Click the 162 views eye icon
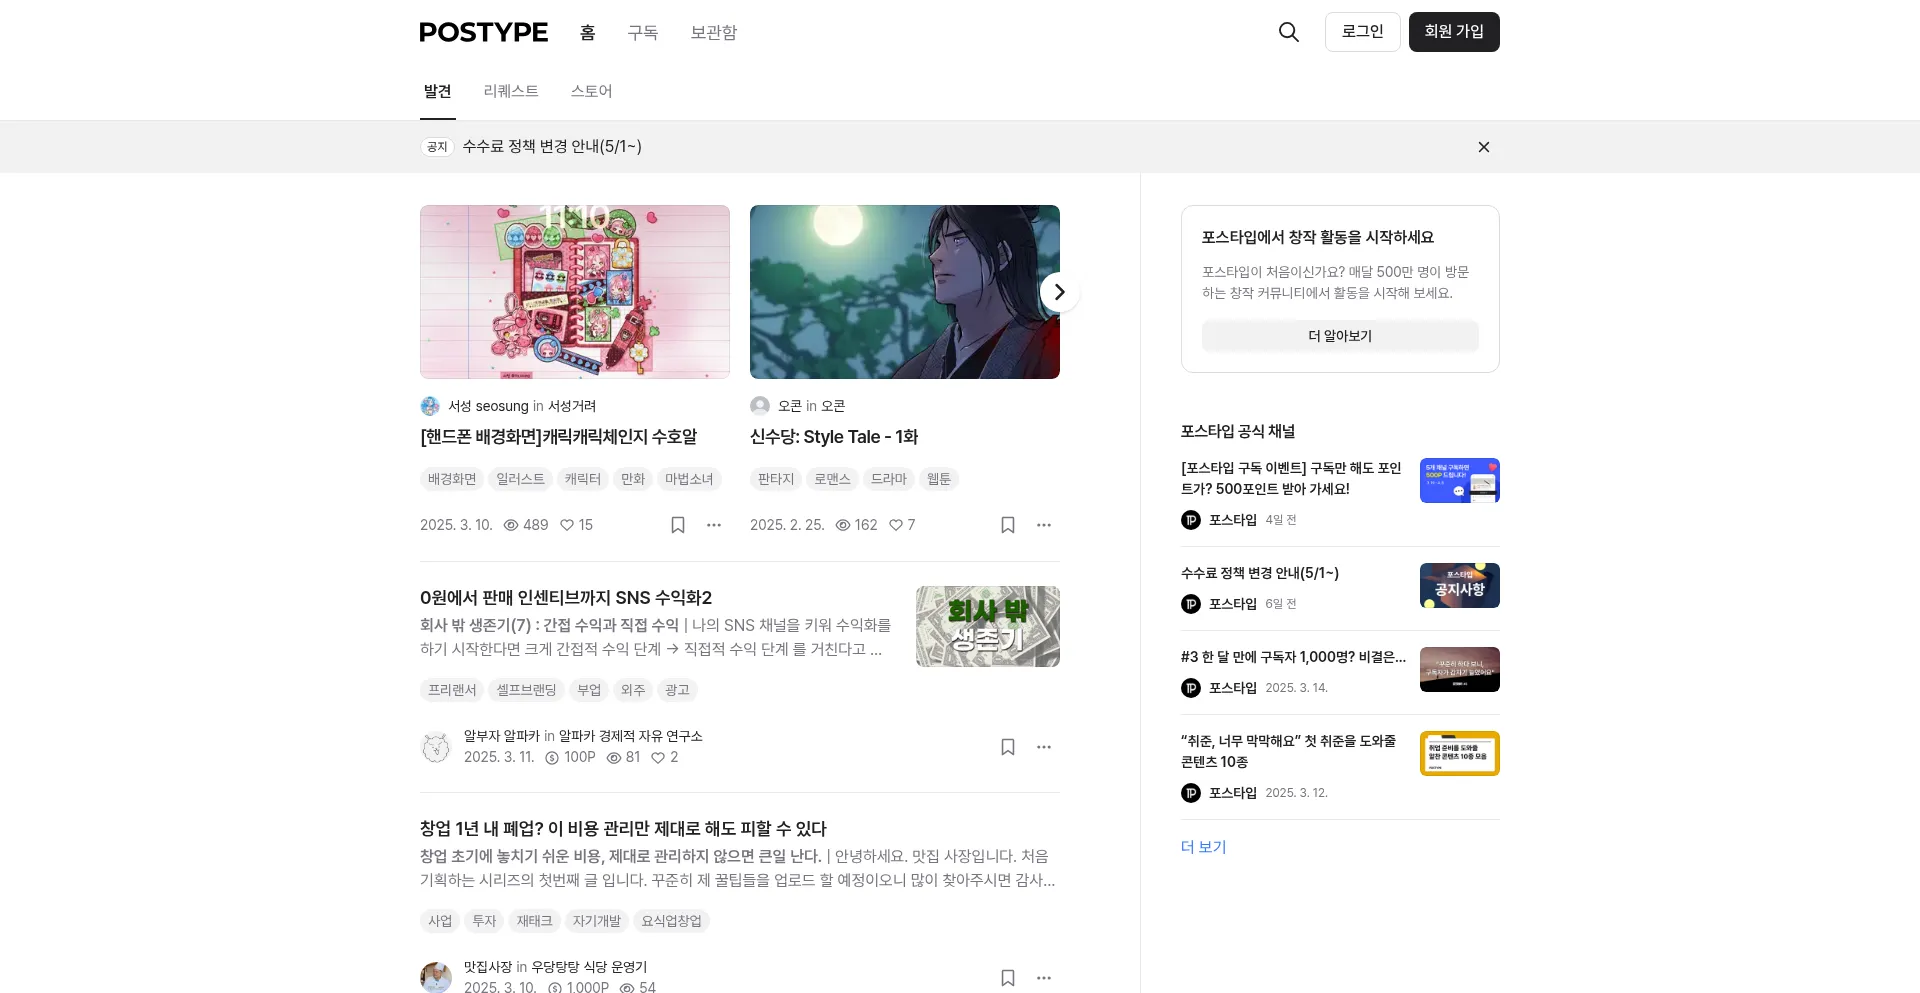This screenshot has width=1920, height=993. tap(843, 525)
